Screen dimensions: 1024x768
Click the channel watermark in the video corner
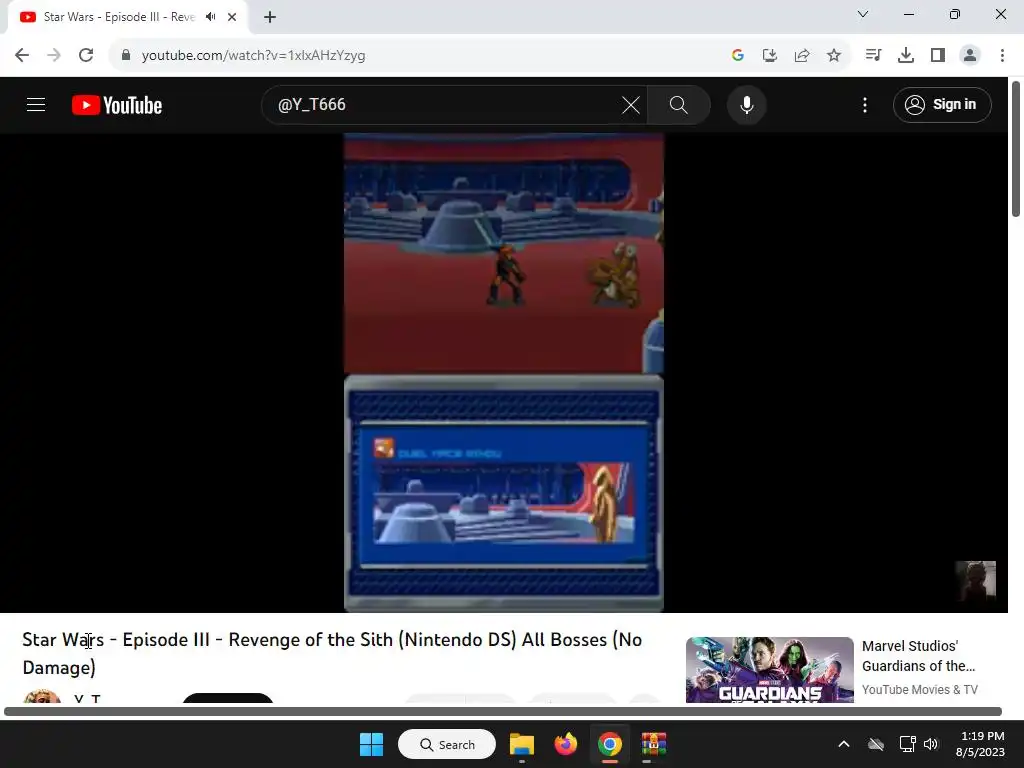tap(976, 580)
